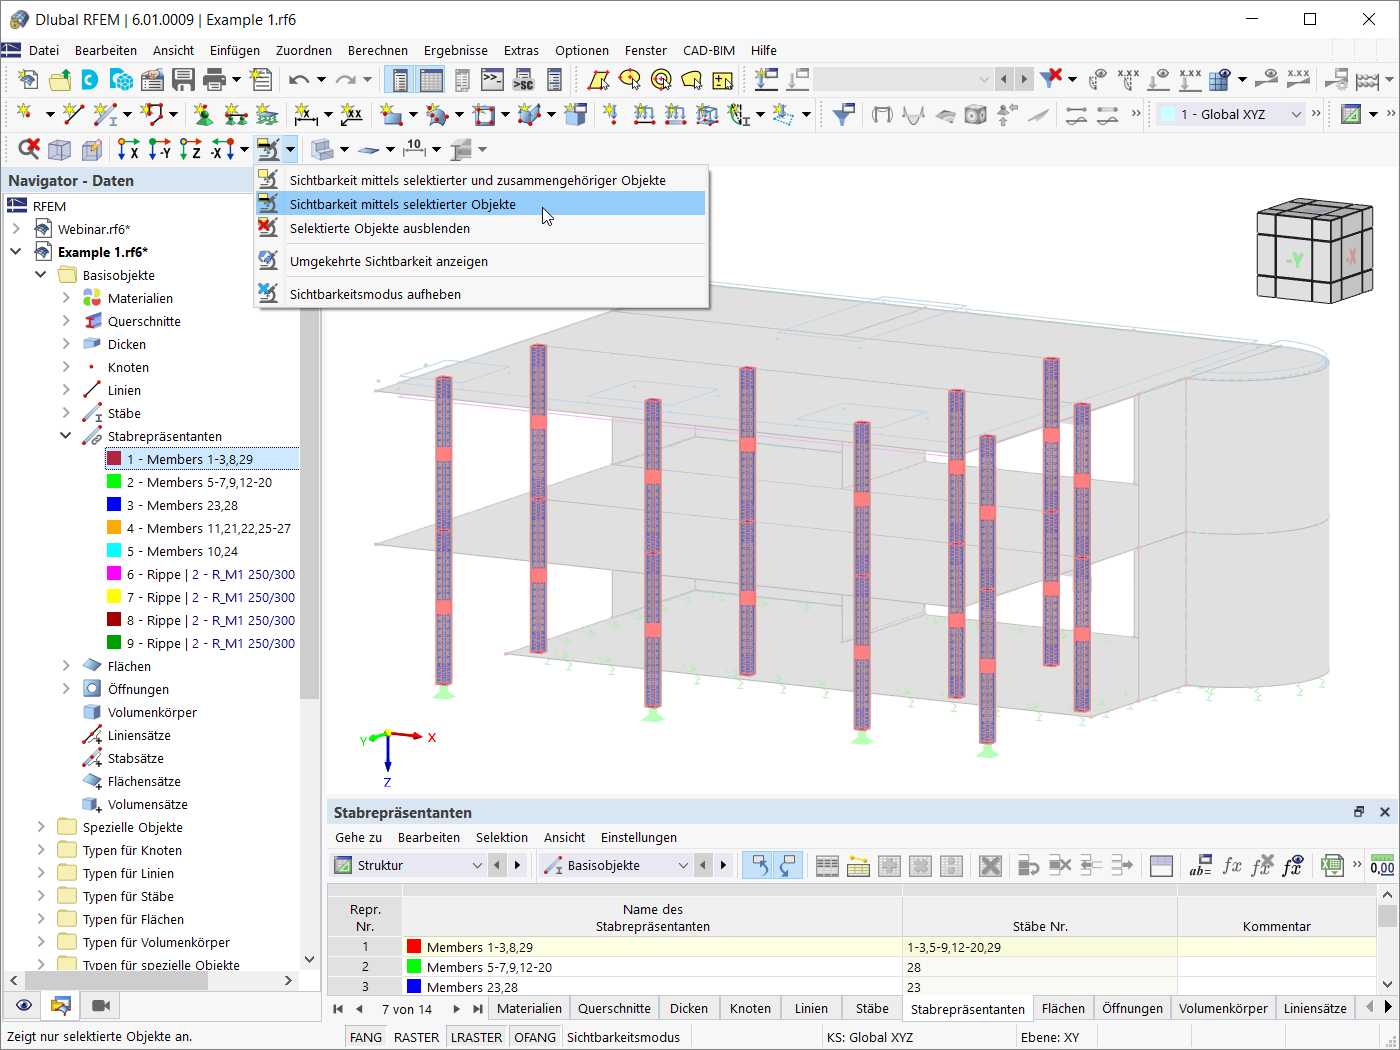1400x1050 pixels.
Task: Click the Export to Excel table icon
Action: click(1331, 865)
